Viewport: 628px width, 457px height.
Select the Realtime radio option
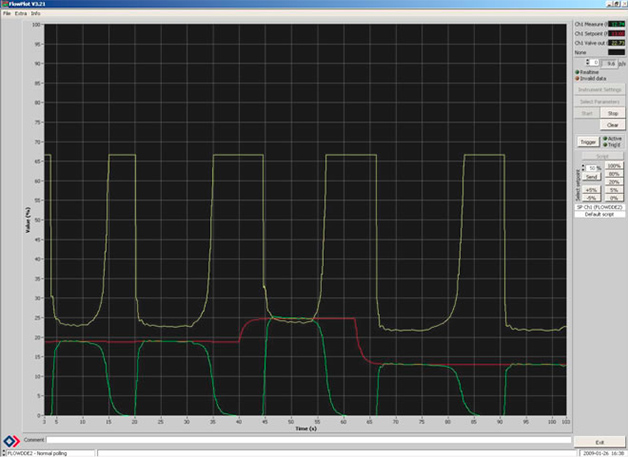click(578, 72)
